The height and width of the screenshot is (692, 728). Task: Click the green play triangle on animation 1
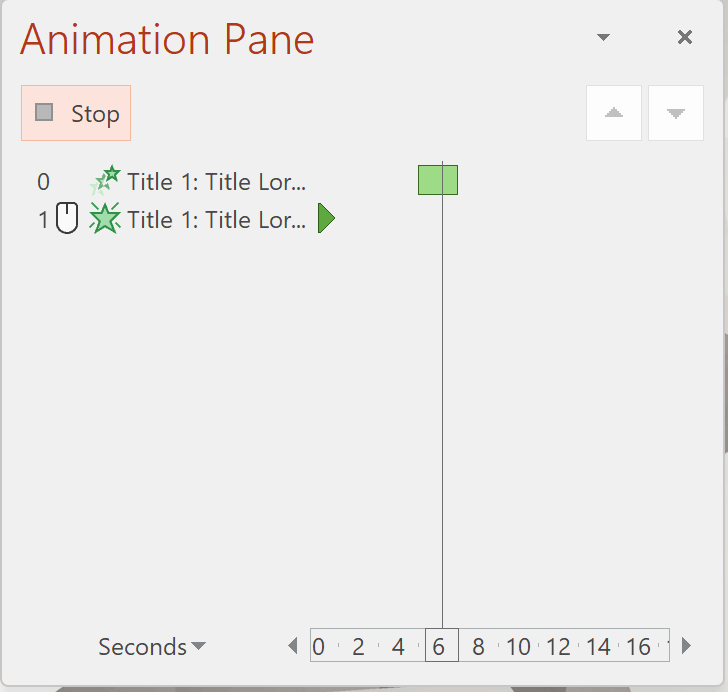[x=326, y=218]
